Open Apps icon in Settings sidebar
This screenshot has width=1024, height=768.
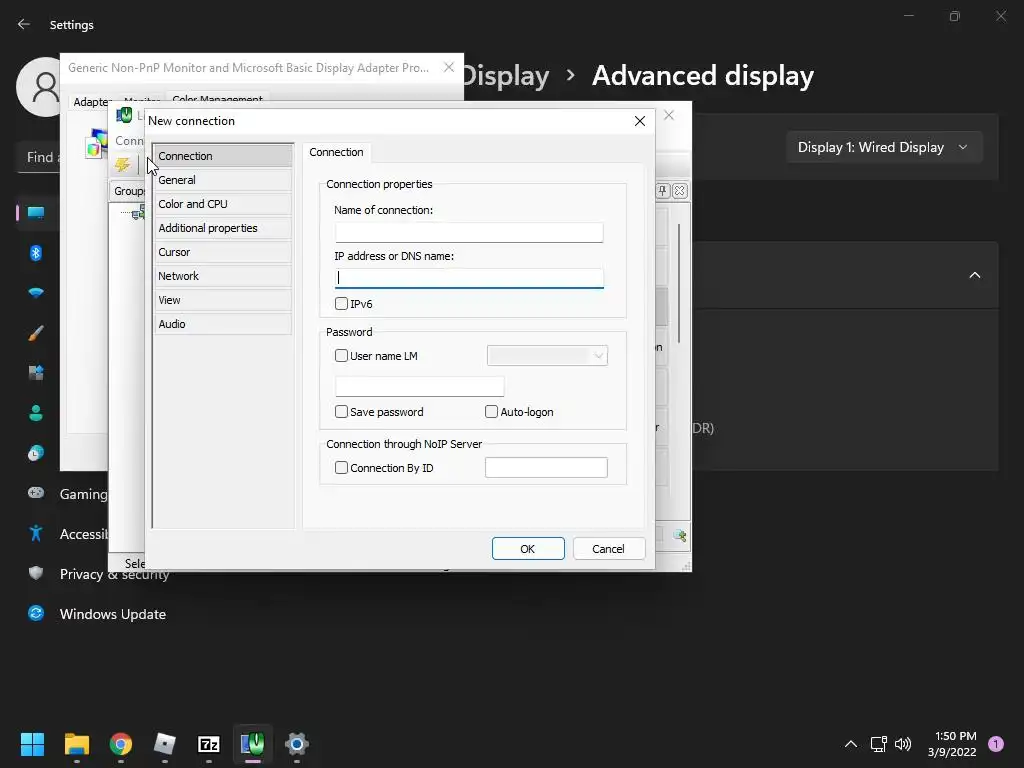(36, 373)
